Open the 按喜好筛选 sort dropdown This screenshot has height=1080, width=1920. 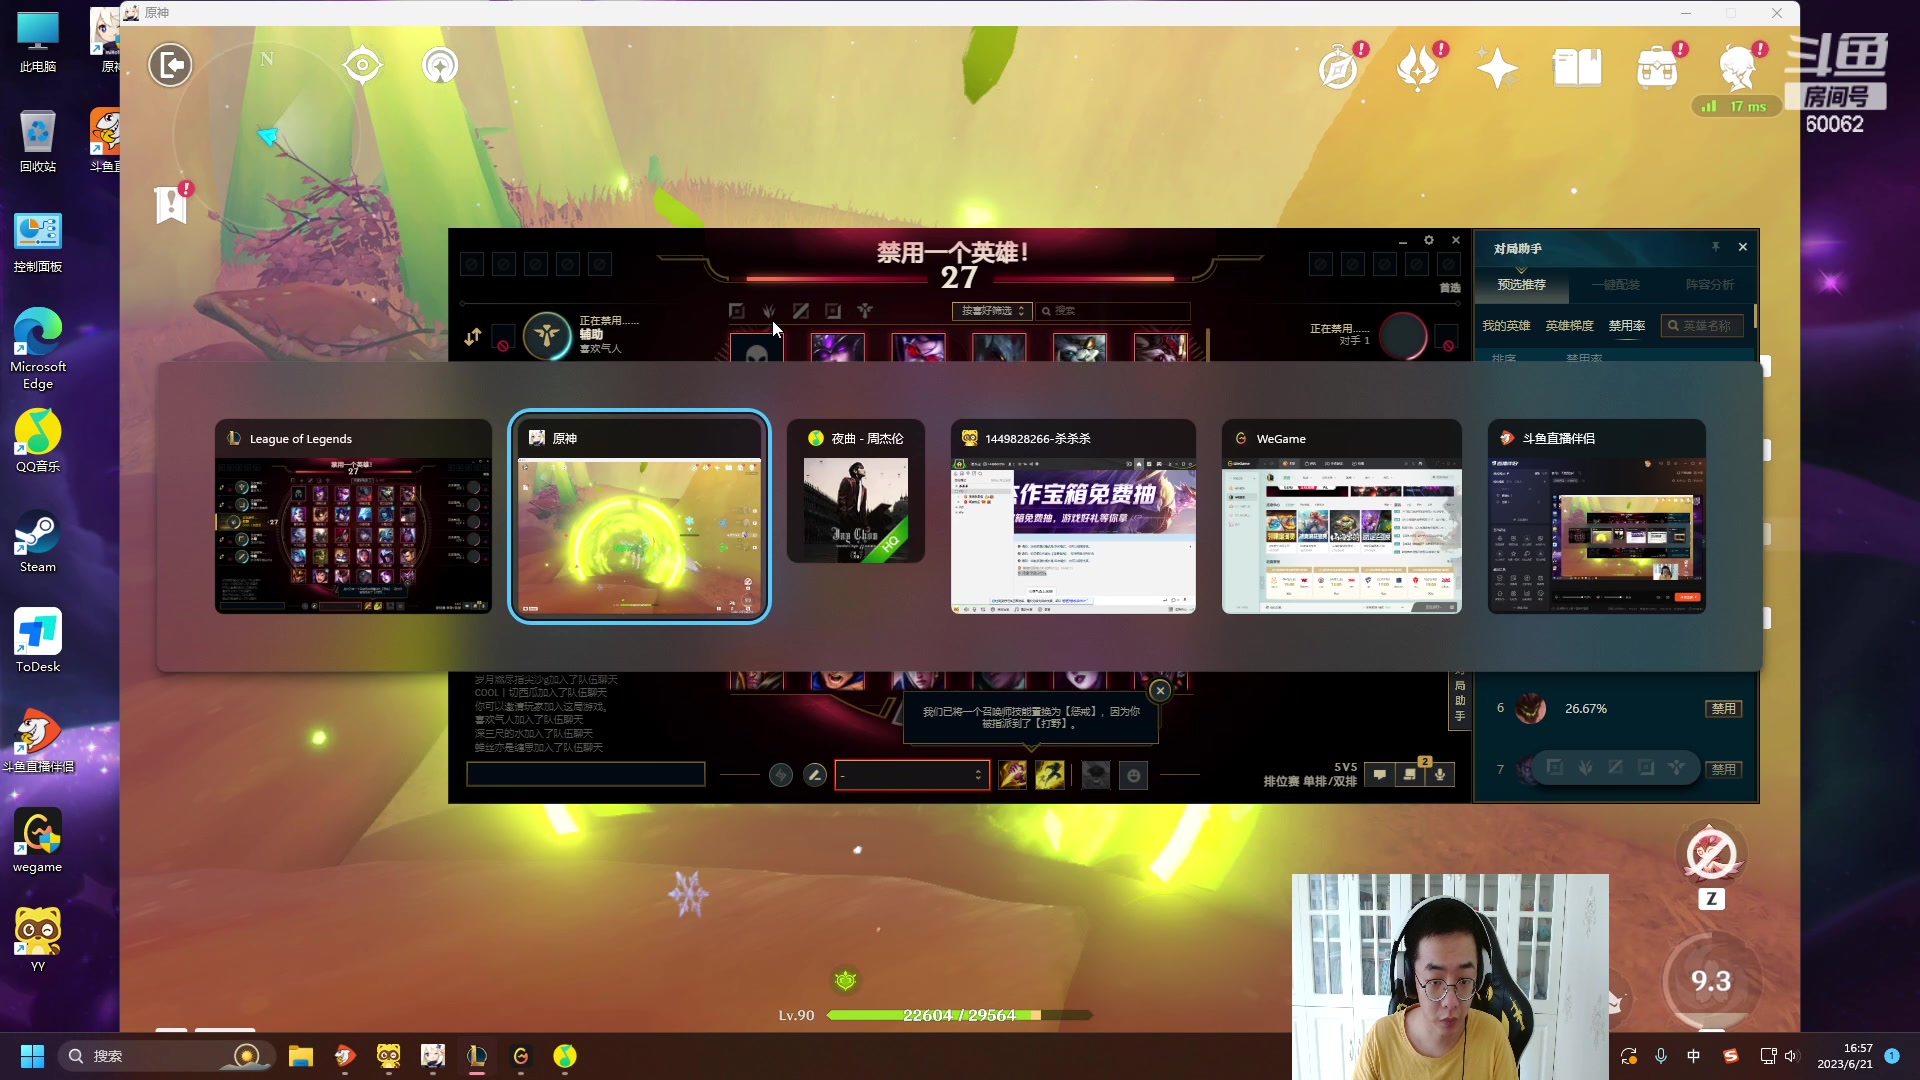pos(990,311)
